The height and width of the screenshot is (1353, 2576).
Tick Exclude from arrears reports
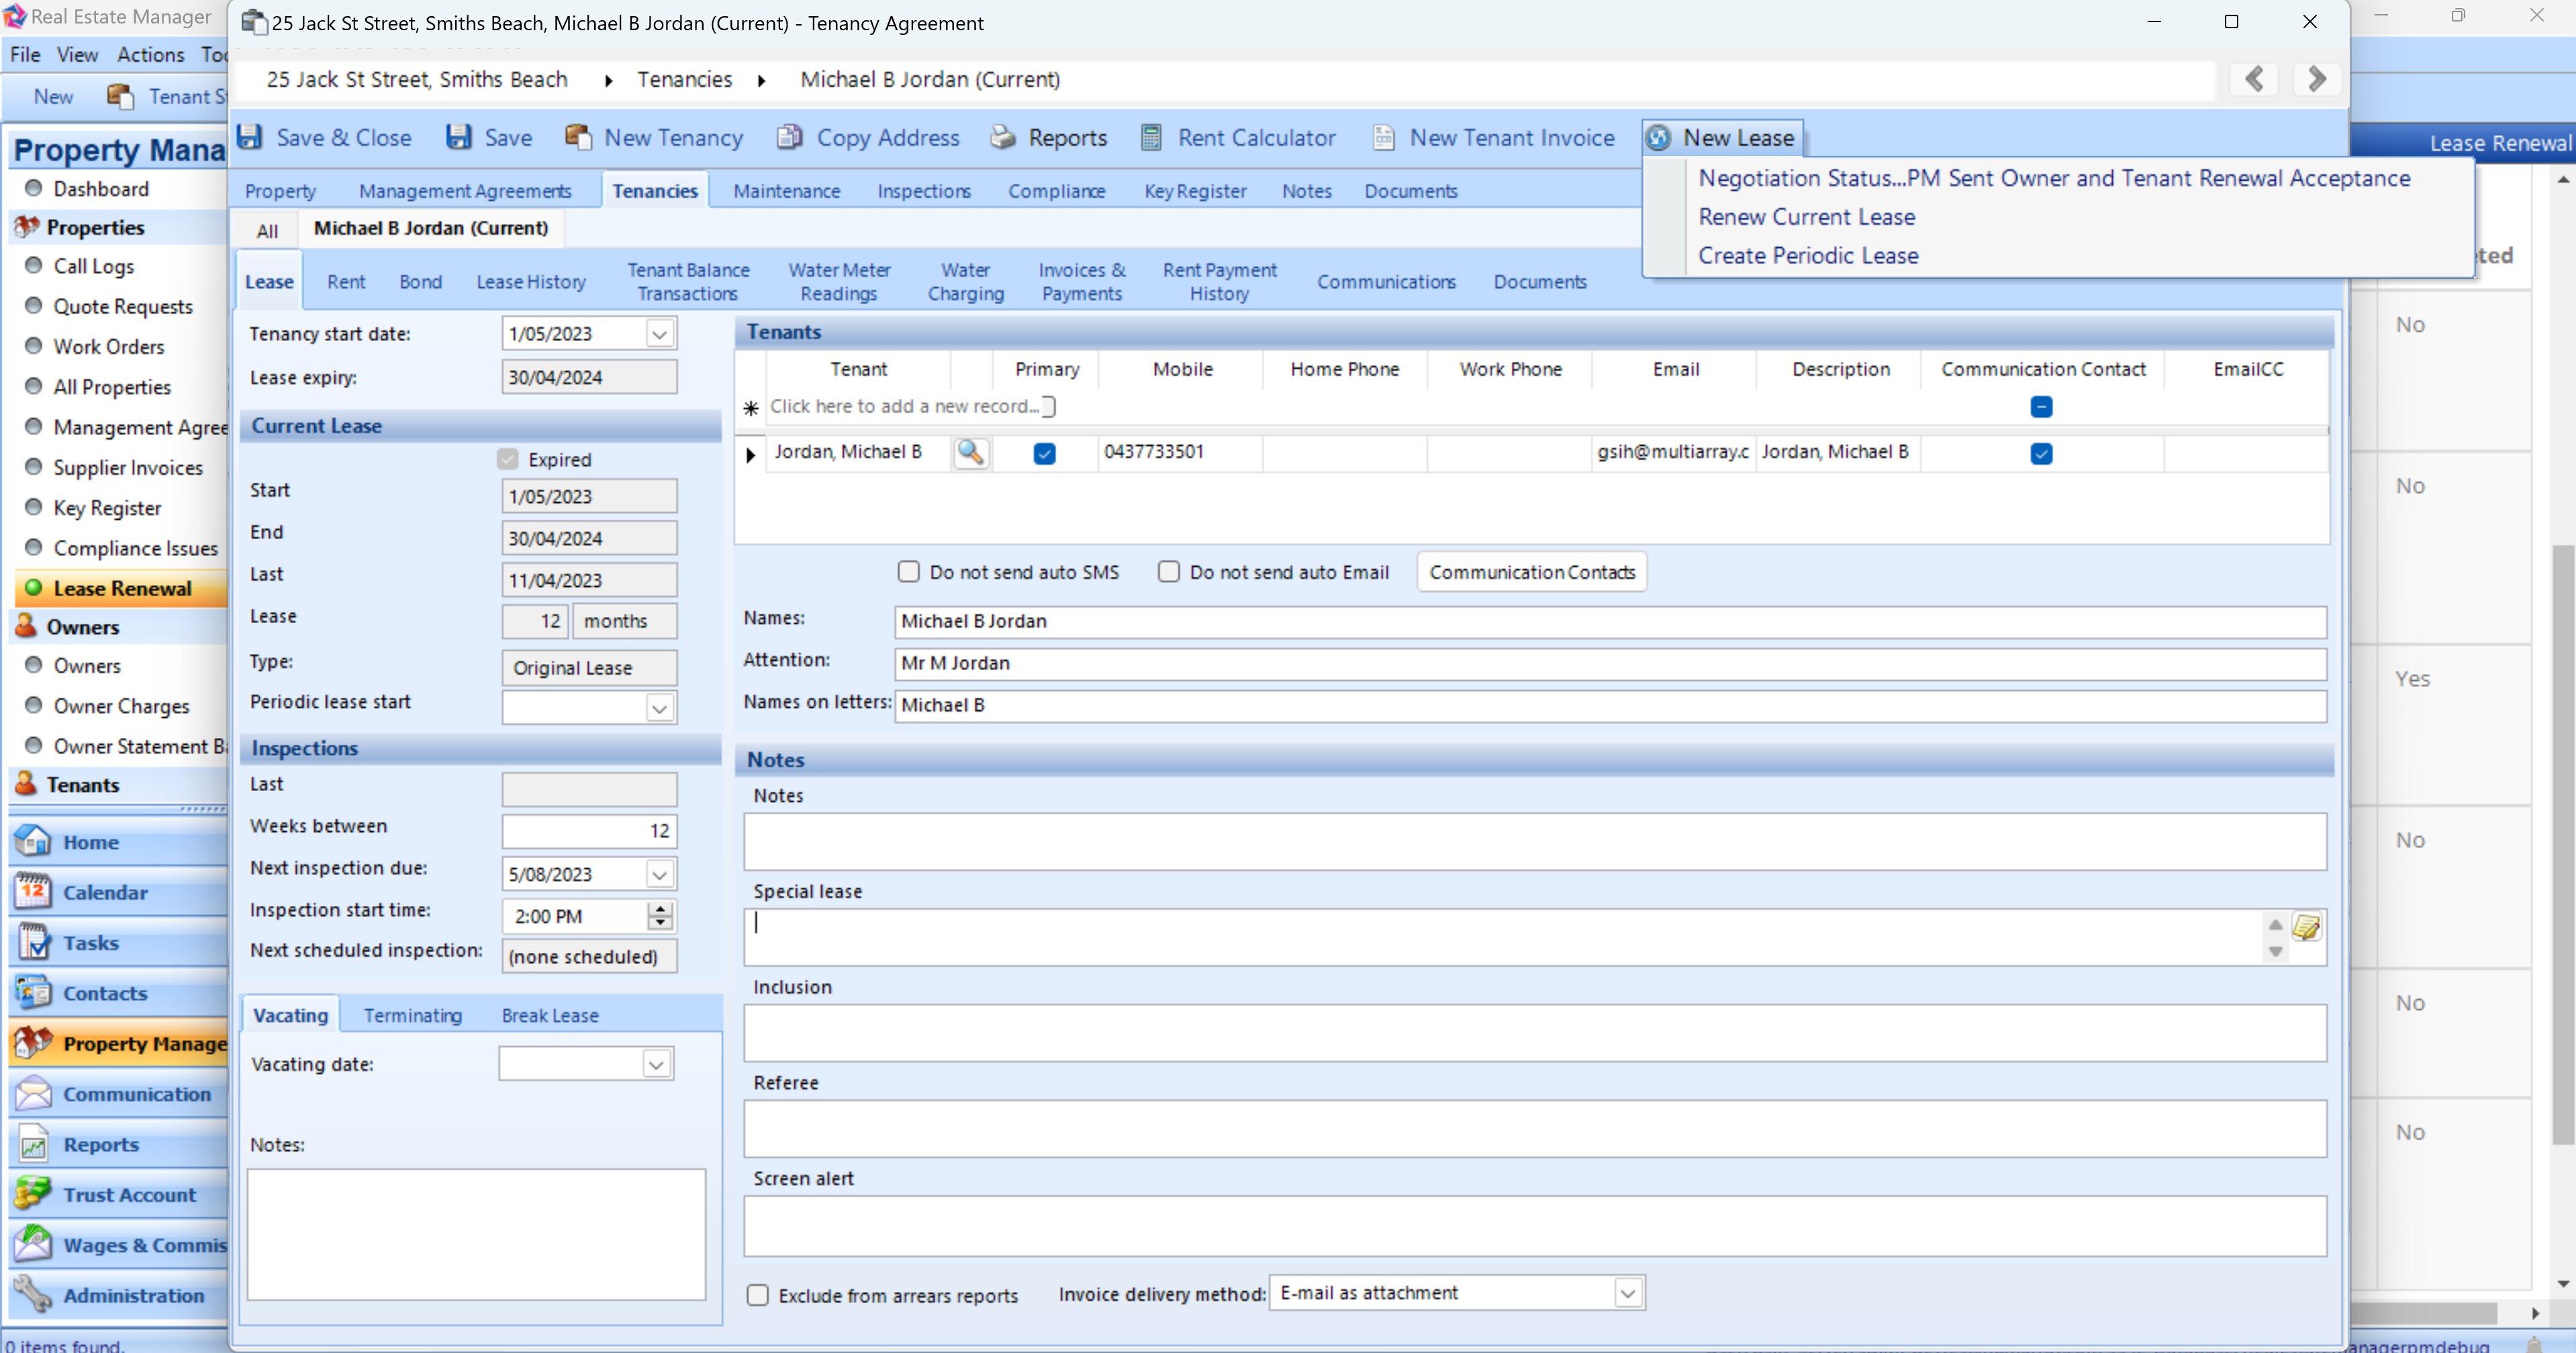[x=758, y=1294]
